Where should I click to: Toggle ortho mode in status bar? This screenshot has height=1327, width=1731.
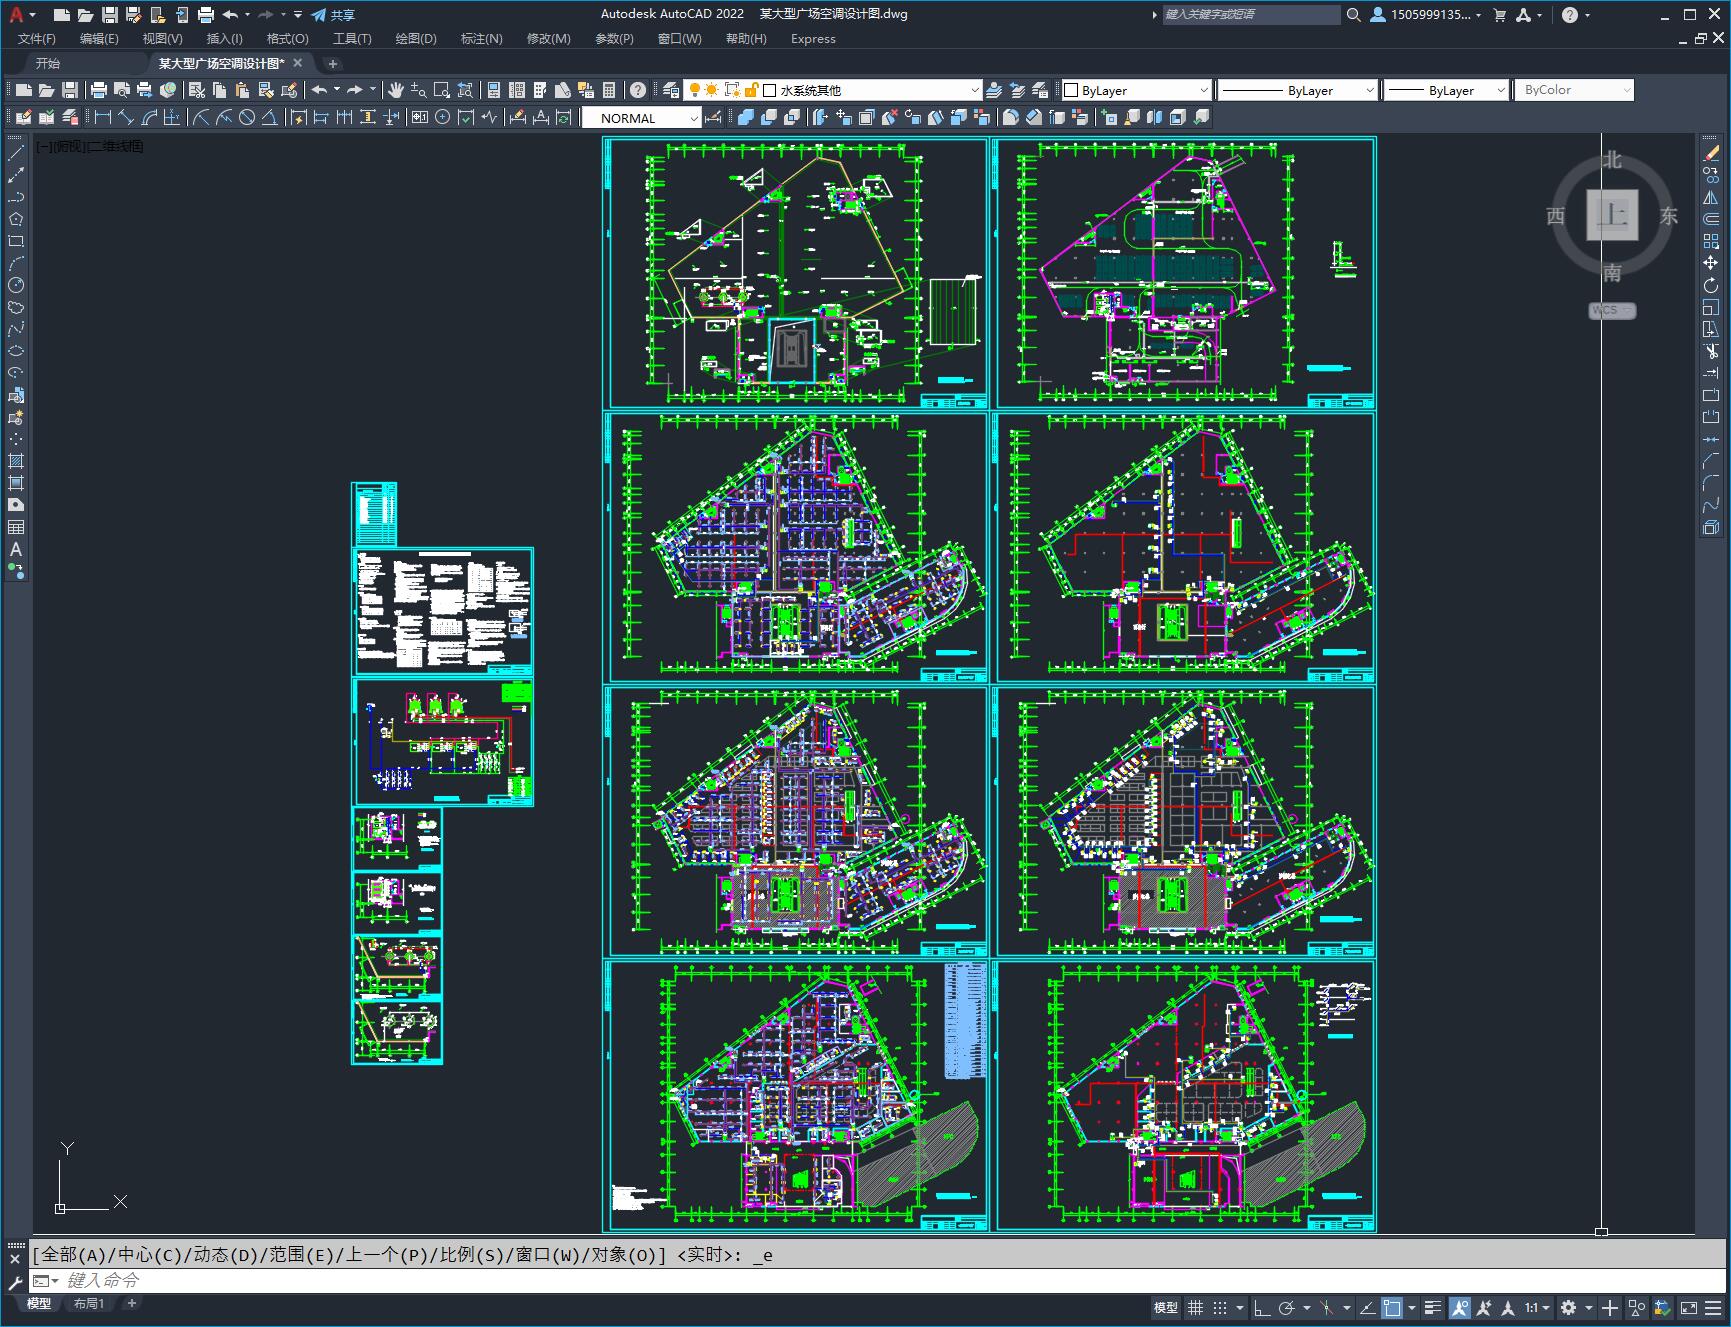1262,1307
